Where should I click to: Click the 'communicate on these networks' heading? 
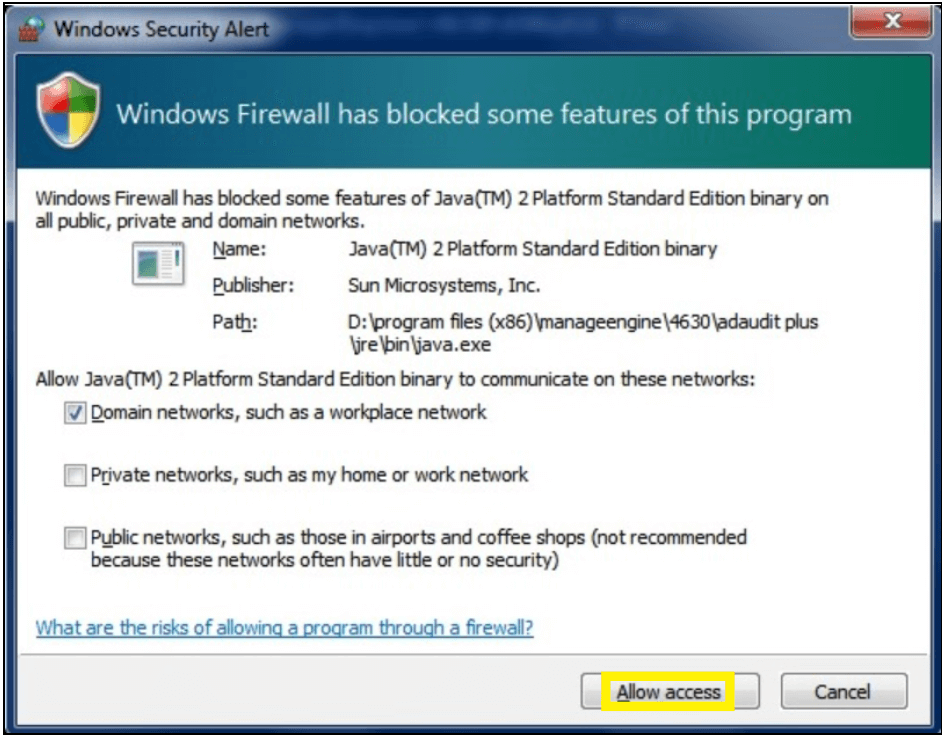[x=395, y=380]
